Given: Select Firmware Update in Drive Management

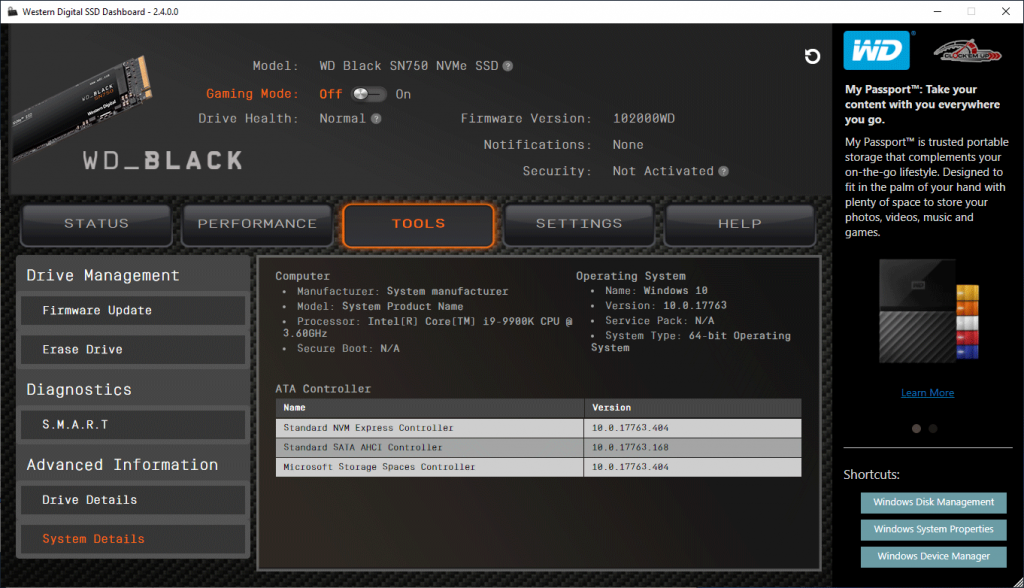Looking at the screenshot, I should 132,311.
